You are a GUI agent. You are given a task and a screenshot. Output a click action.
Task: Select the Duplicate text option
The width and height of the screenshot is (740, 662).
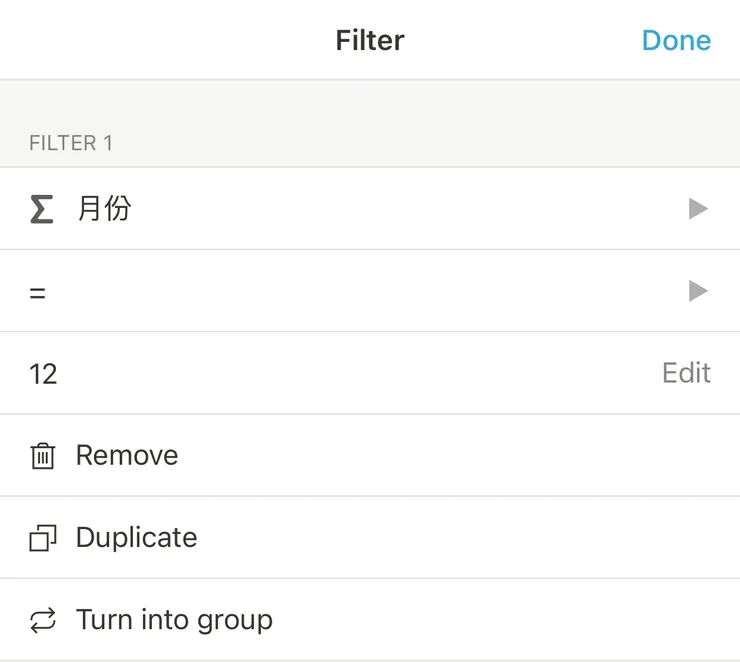click(136, 538)
